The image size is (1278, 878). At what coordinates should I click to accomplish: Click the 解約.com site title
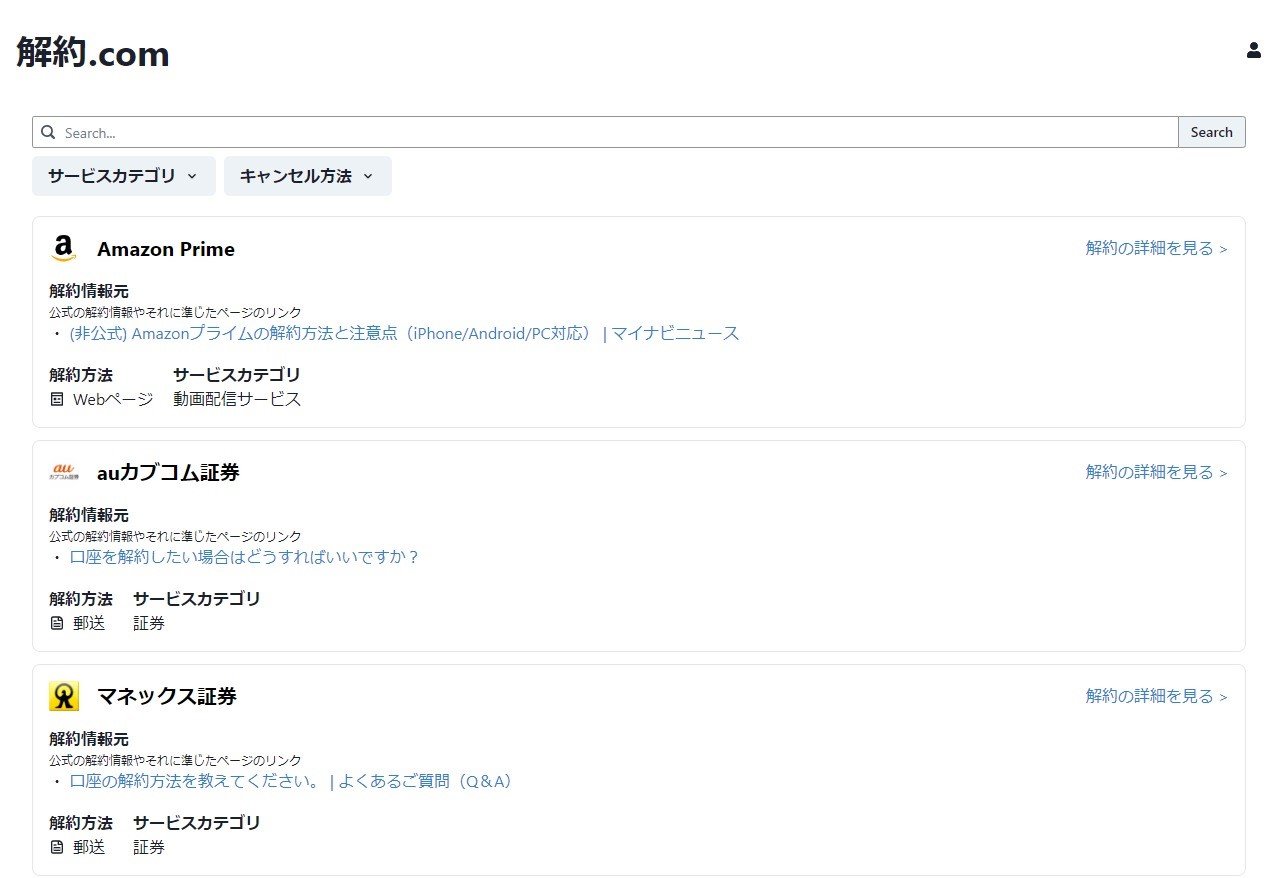[93, 53]
